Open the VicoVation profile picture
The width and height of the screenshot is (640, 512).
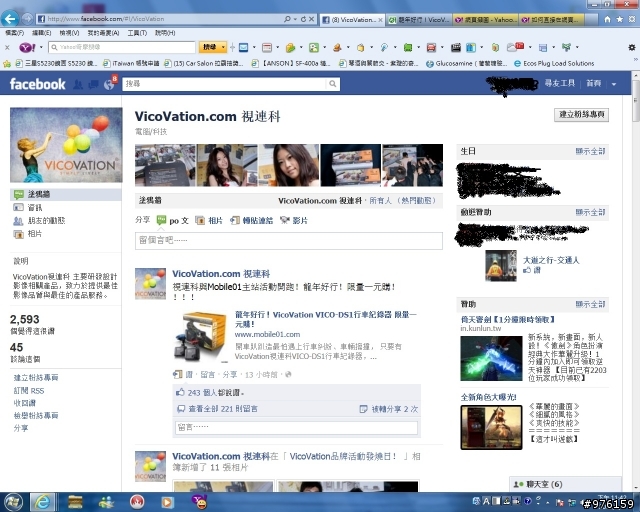pos(66,145)
